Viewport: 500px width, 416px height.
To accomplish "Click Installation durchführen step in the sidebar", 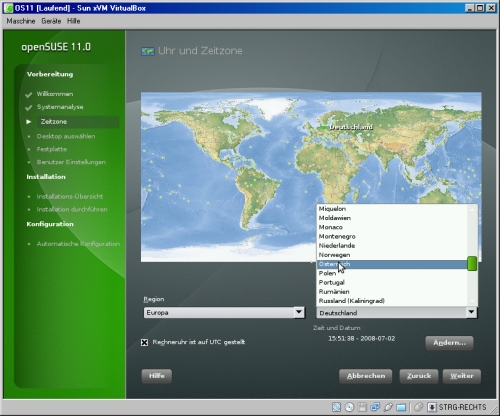I will 72,210.
